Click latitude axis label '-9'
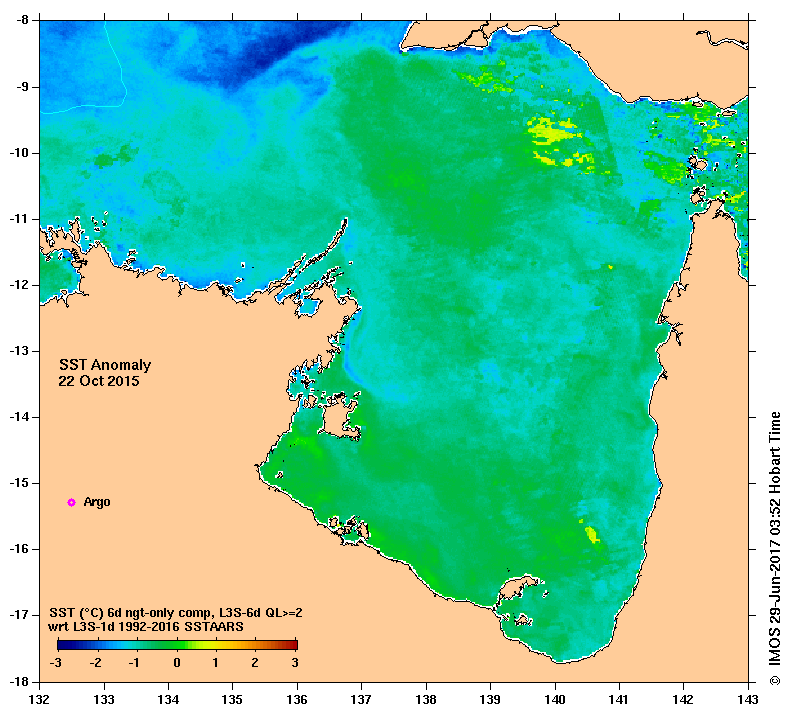Screen dimensions: 791x716 click(22, 87)
